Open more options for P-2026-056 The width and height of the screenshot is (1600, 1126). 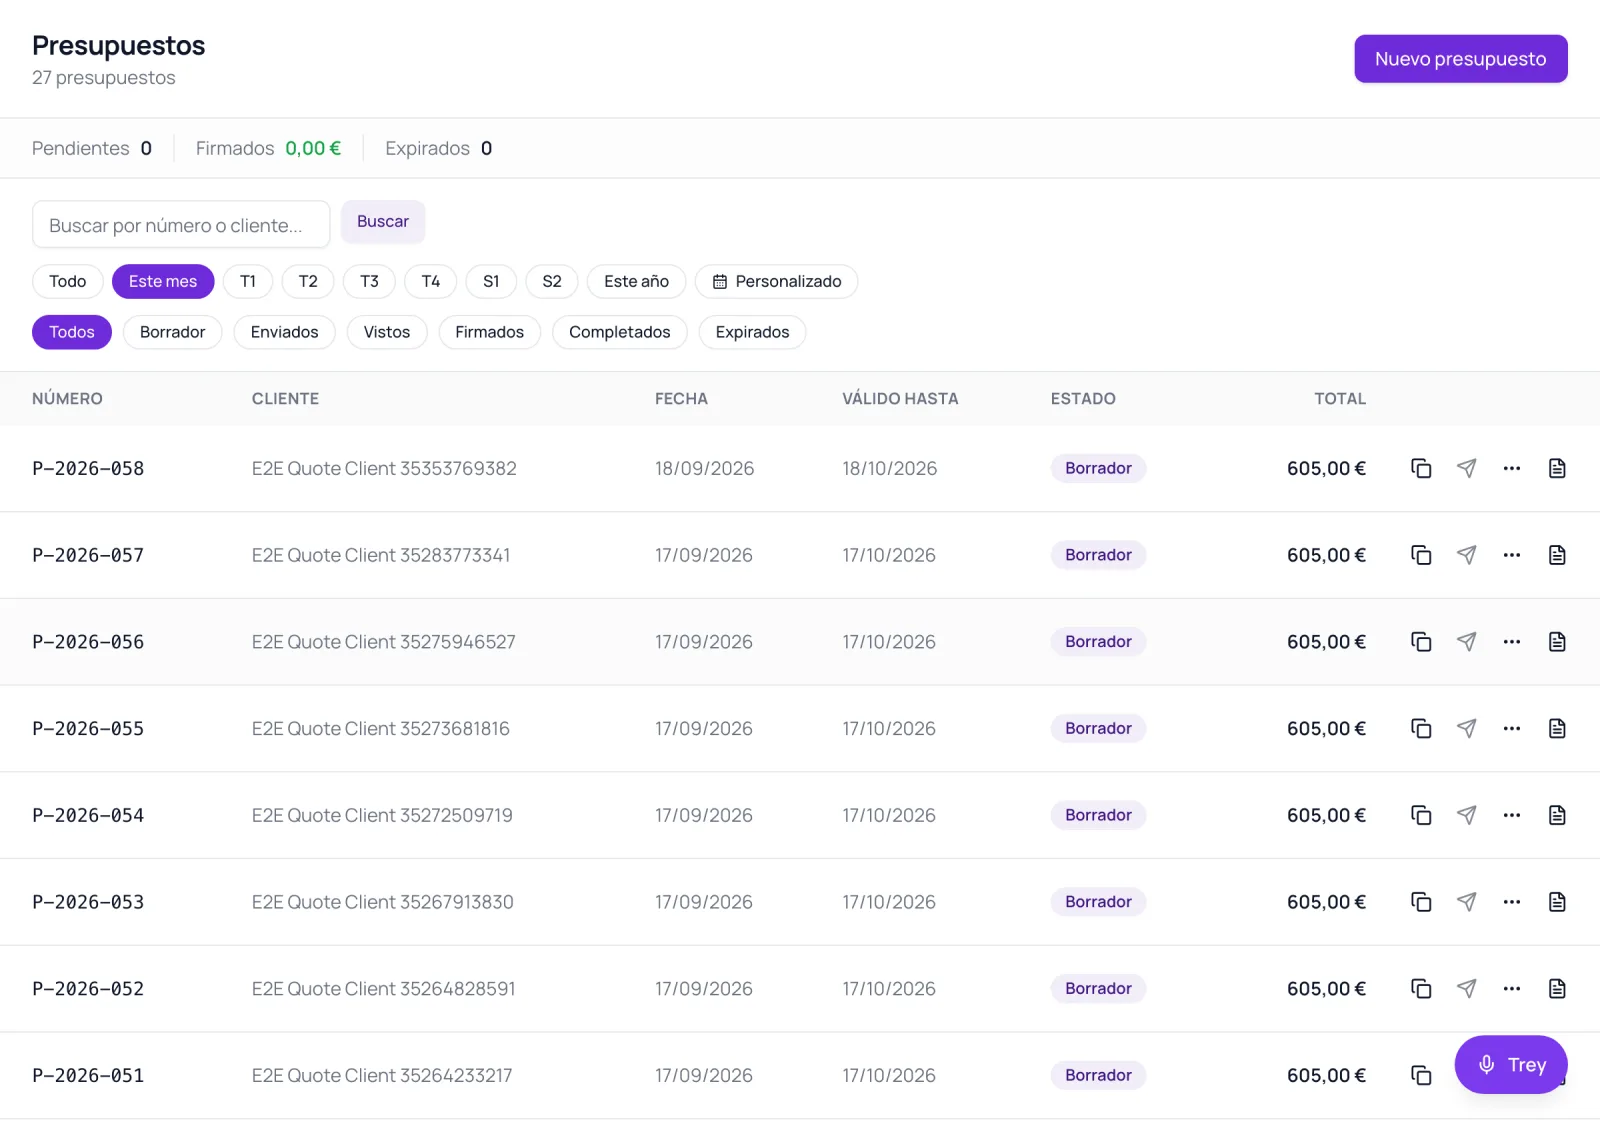[1512, 642]
